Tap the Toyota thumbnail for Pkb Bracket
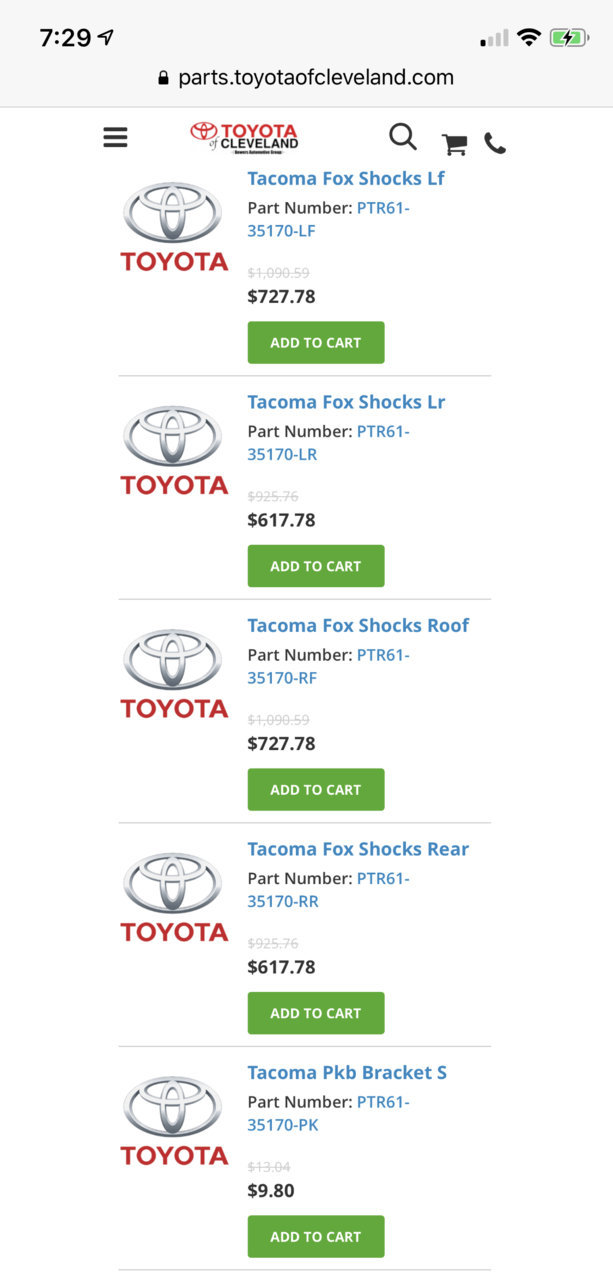613x1279 pixels. point(174,1120)
